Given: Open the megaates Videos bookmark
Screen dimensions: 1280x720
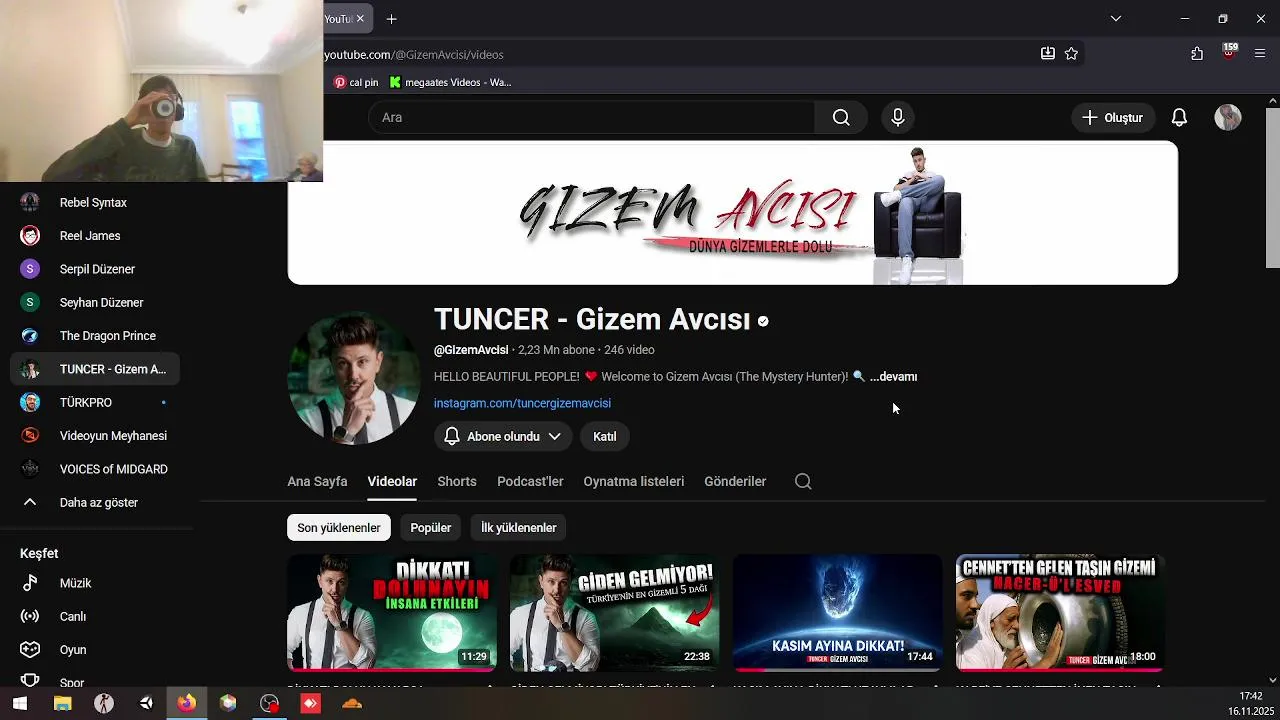Looking at the screenshot, I should pos(451,82).
